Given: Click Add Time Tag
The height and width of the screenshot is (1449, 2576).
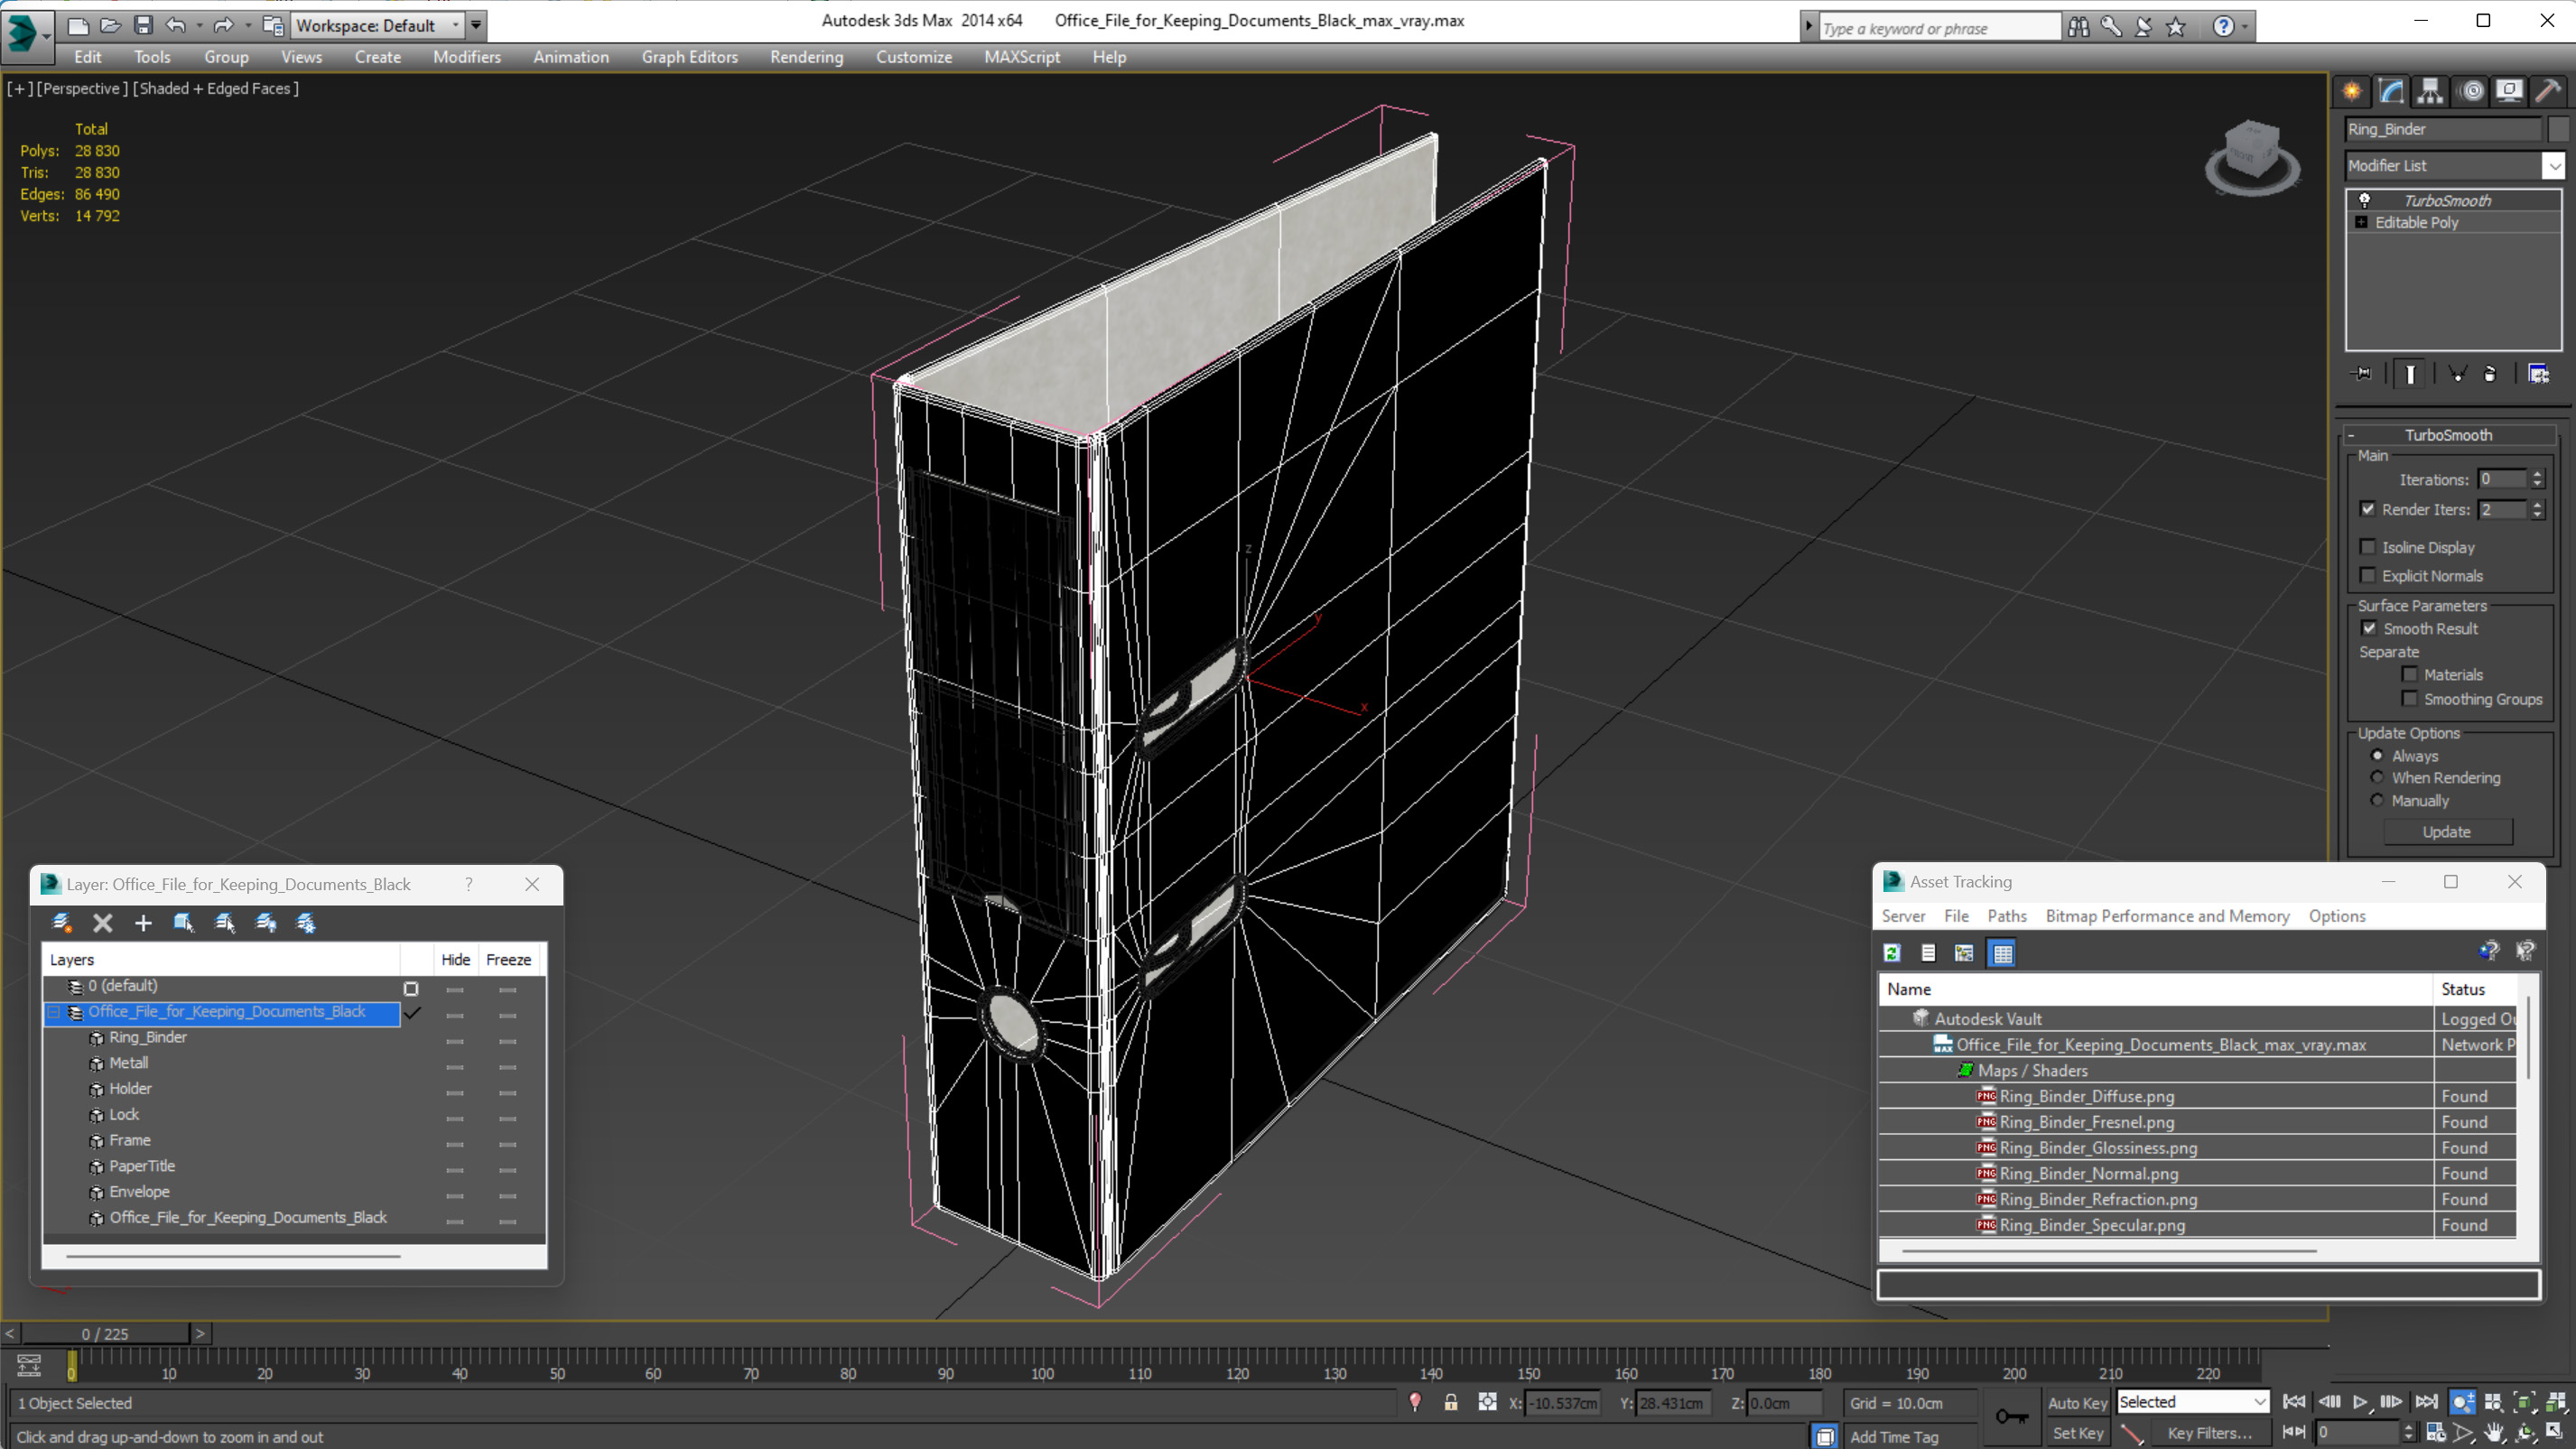Looking at the screenshot, I should pos(1894,1437).
